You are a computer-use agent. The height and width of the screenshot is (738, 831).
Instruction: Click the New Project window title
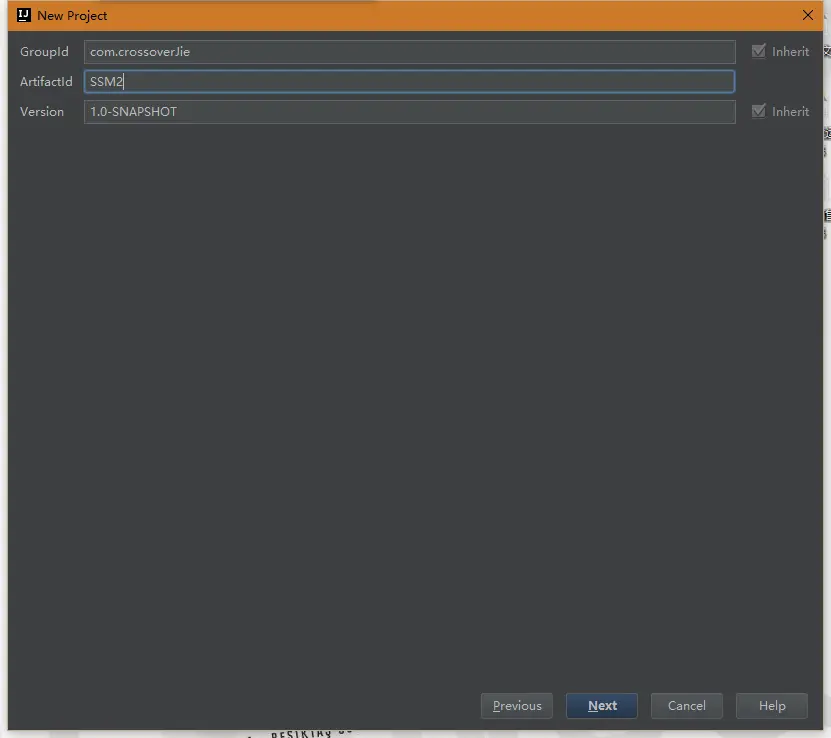pos(72,16)
